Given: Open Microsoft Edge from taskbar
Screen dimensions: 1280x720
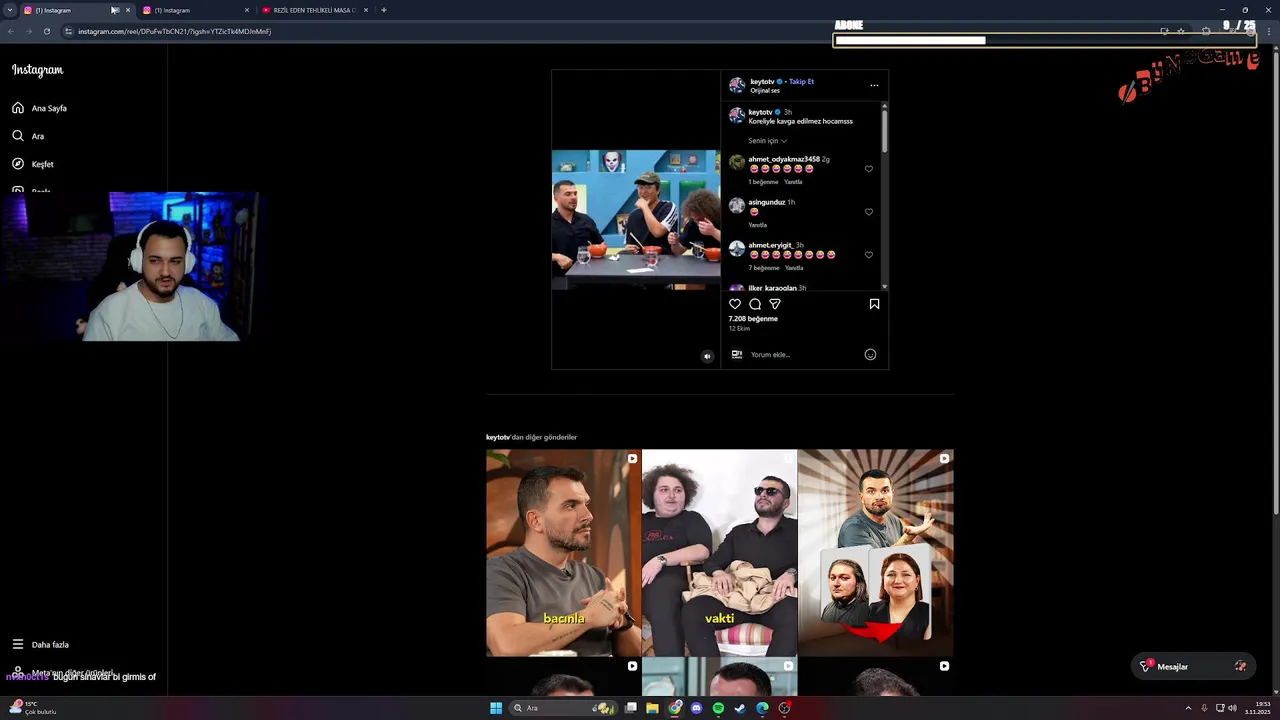Looking at the screenshot, I should point(762,708).
